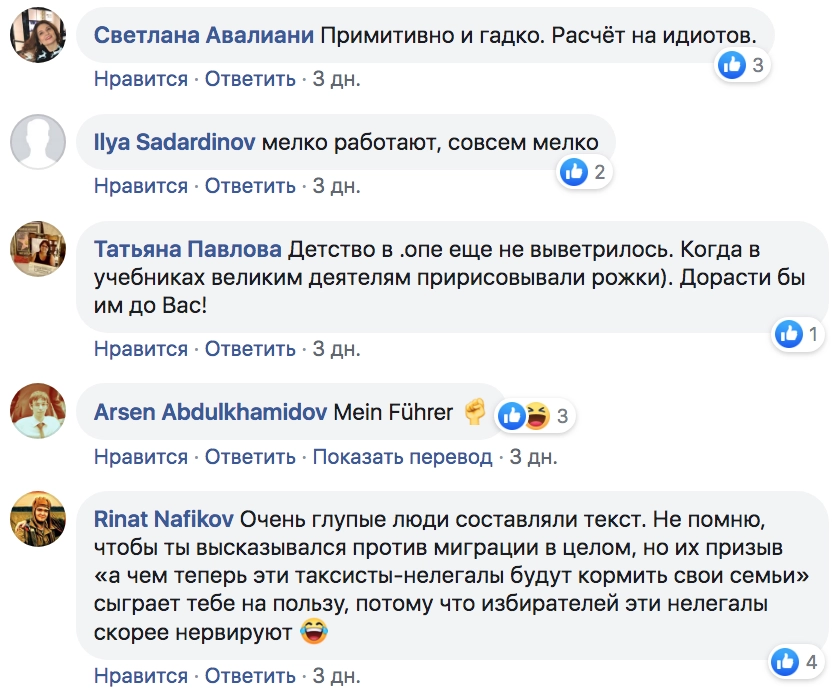
Task: Open Татьяна Павлова's profile name link
Action: 189,249
